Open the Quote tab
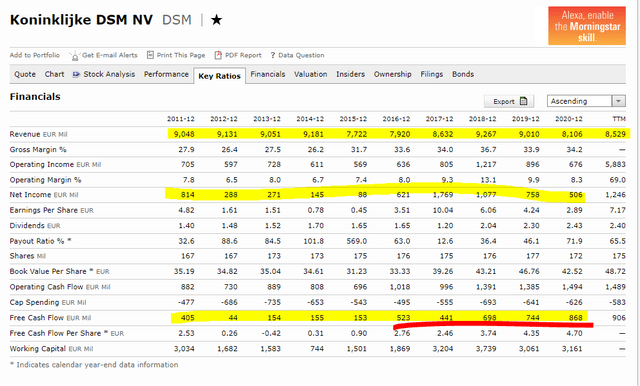The image size is (640, 386). 25,74
